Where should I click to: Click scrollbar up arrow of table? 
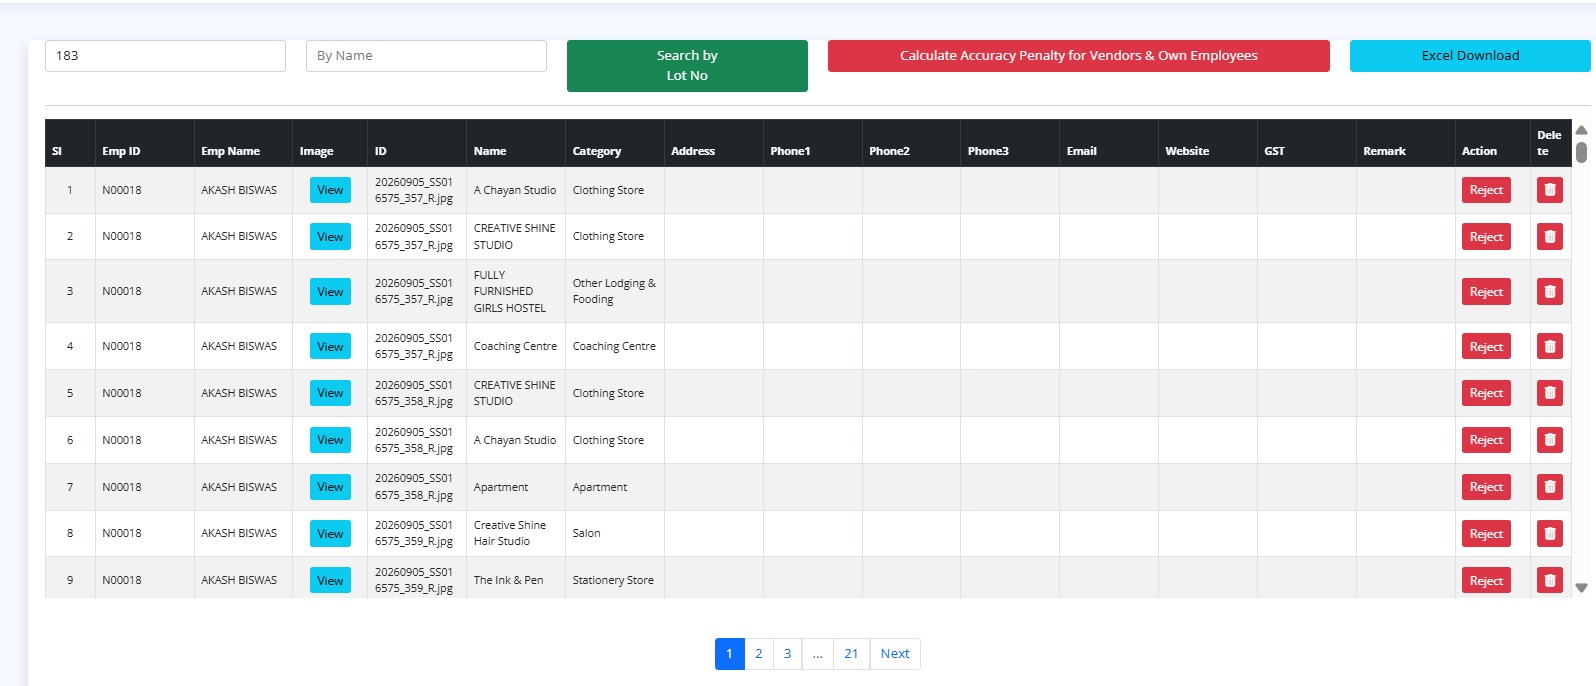1581,130
